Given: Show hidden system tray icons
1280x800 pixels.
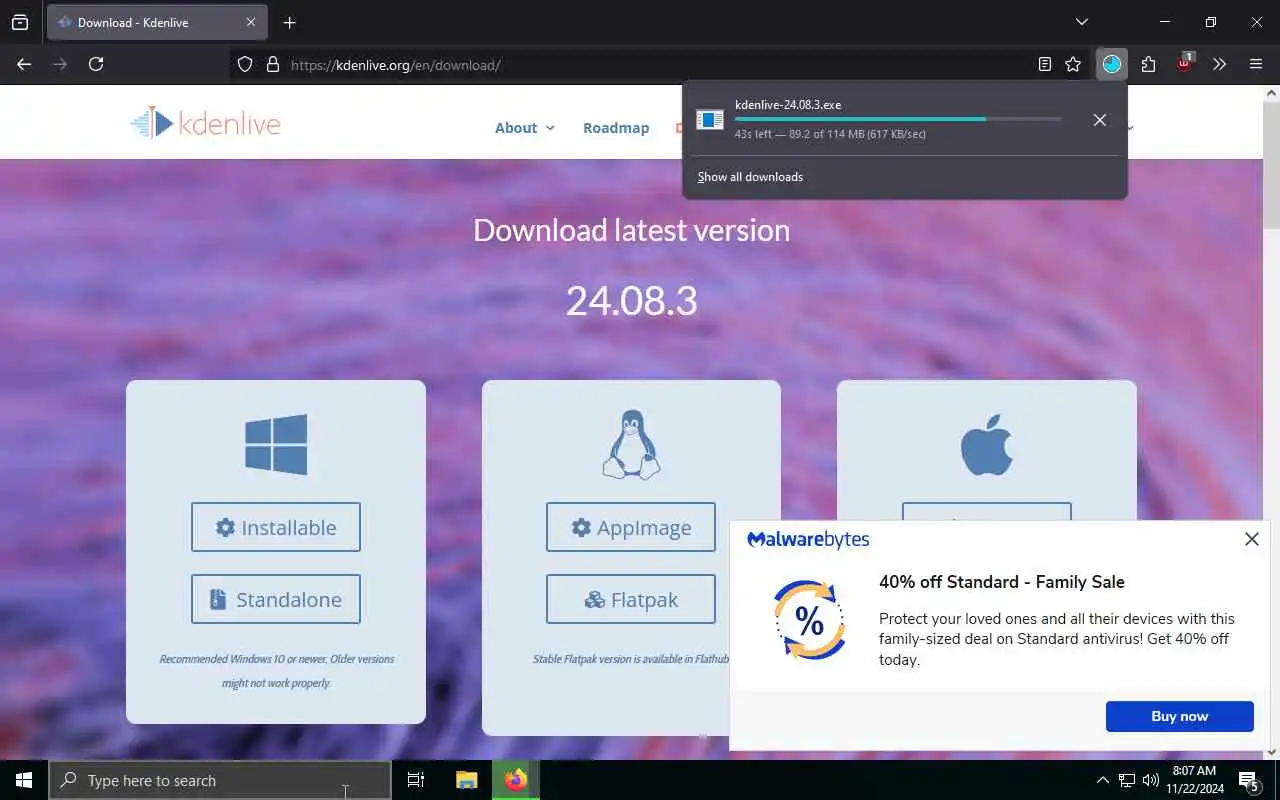Looking at the screenshot, I should tap(1103, 780).
